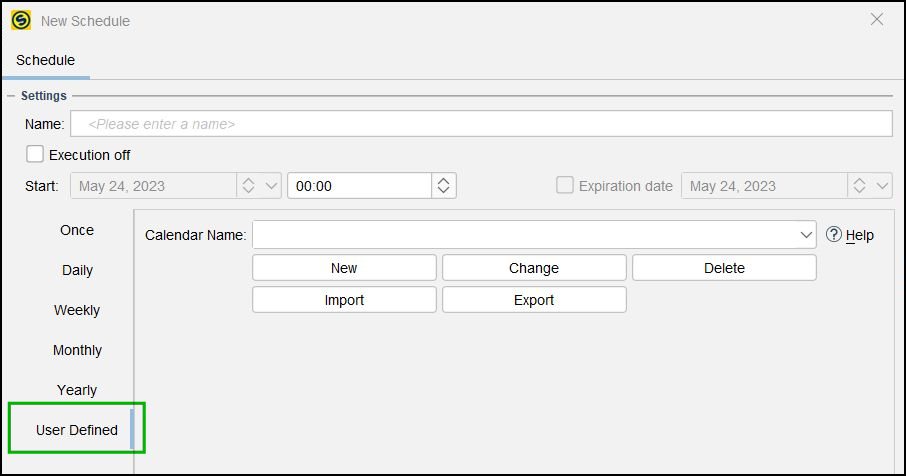This screenshot has width=906, height=476.
Task: Enable the Expiration date checkbox
Action: pos(565,185)
